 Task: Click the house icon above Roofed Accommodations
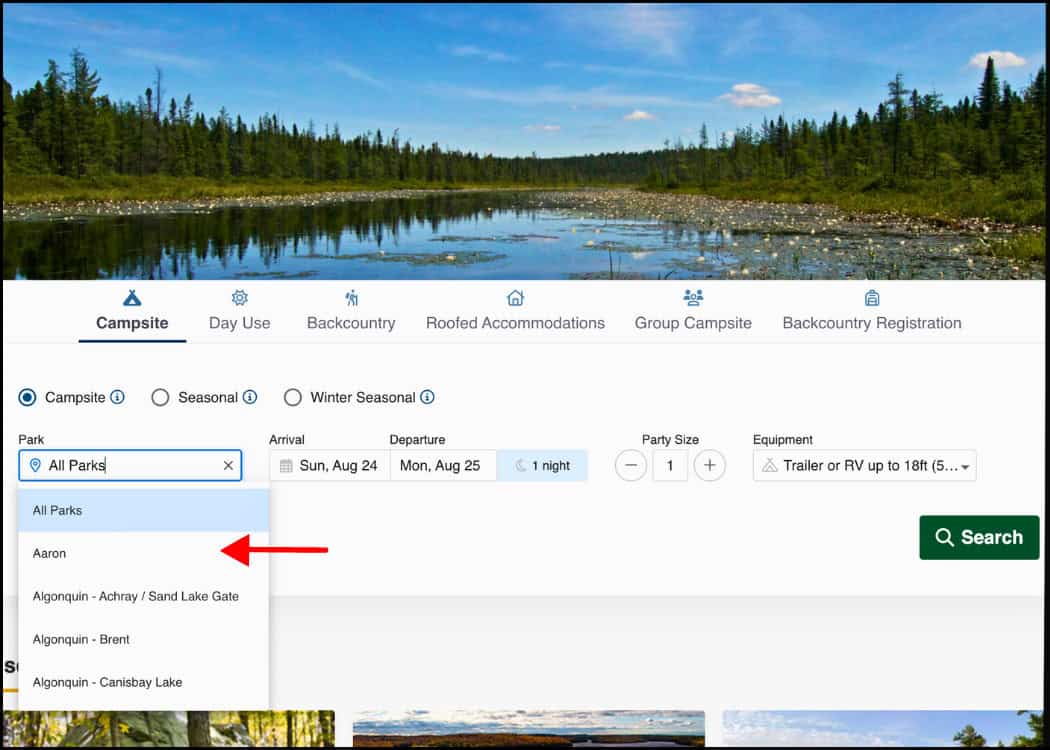(x=515, y=297)
